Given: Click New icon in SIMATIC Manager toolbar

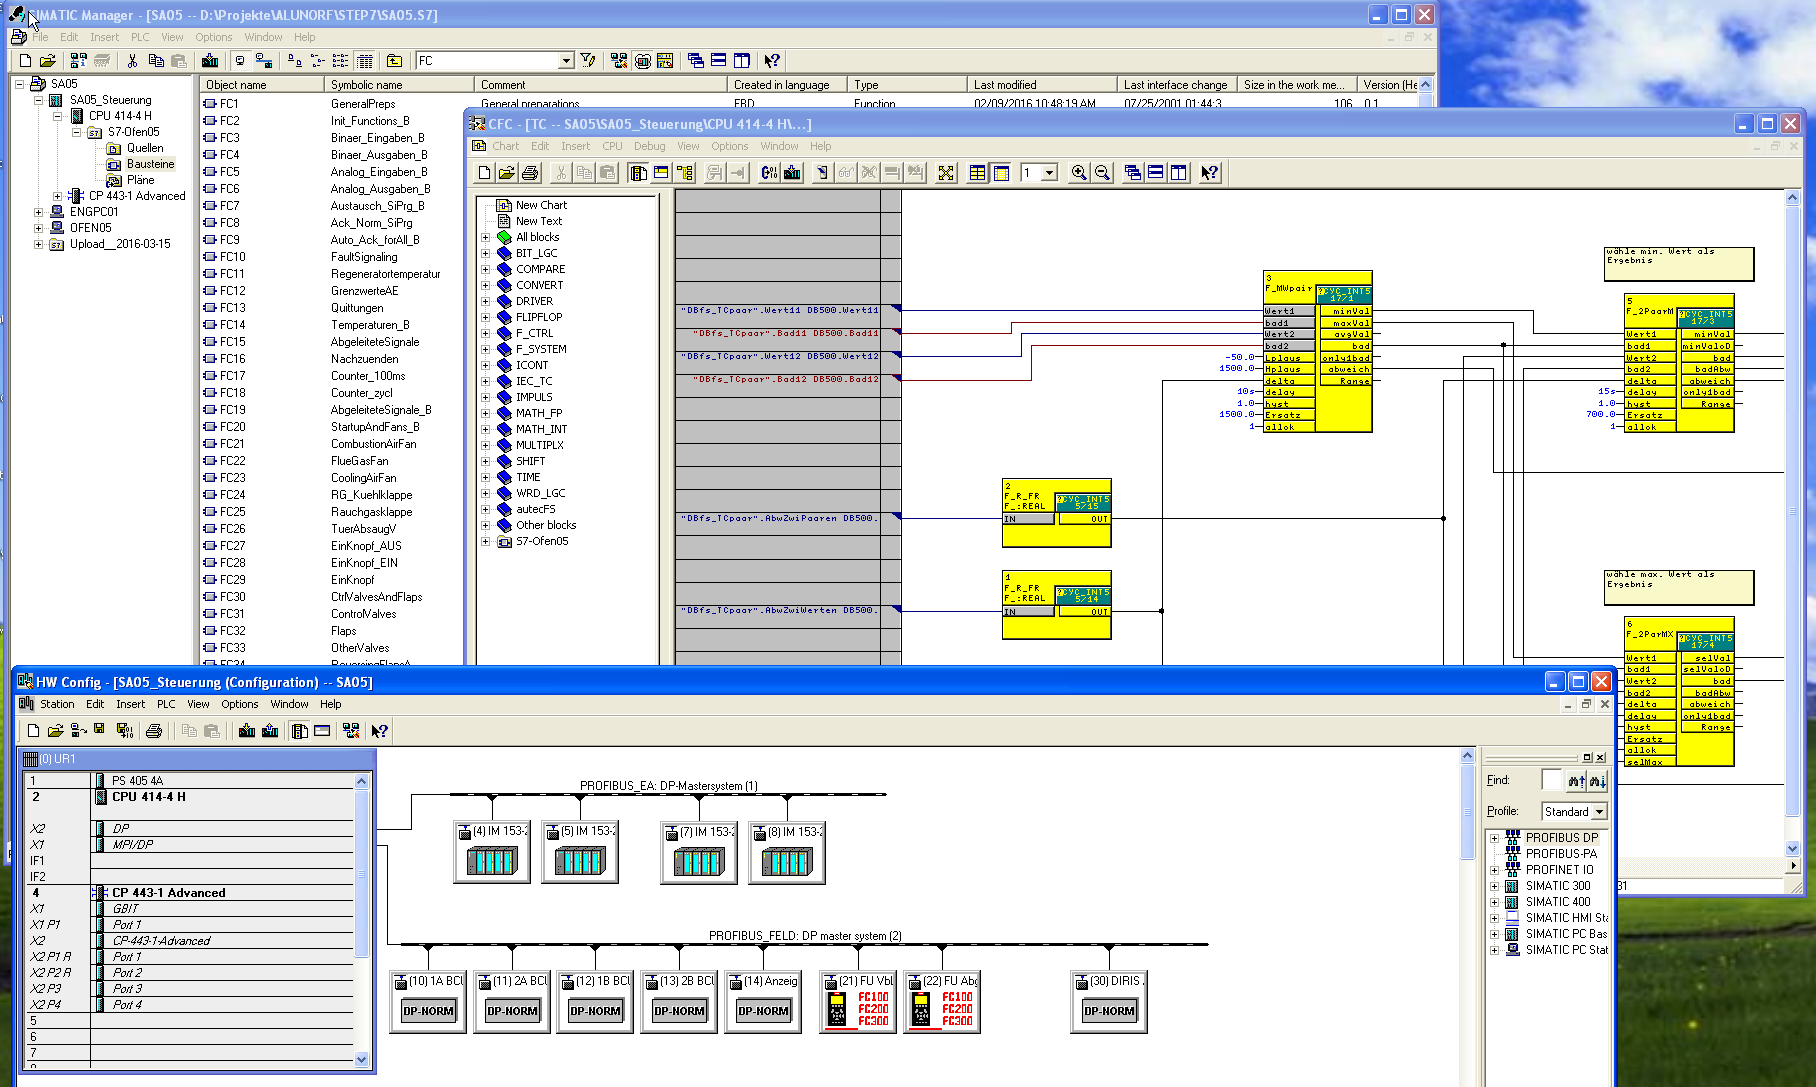Looking at the screenshot, I should pos(26,61).
